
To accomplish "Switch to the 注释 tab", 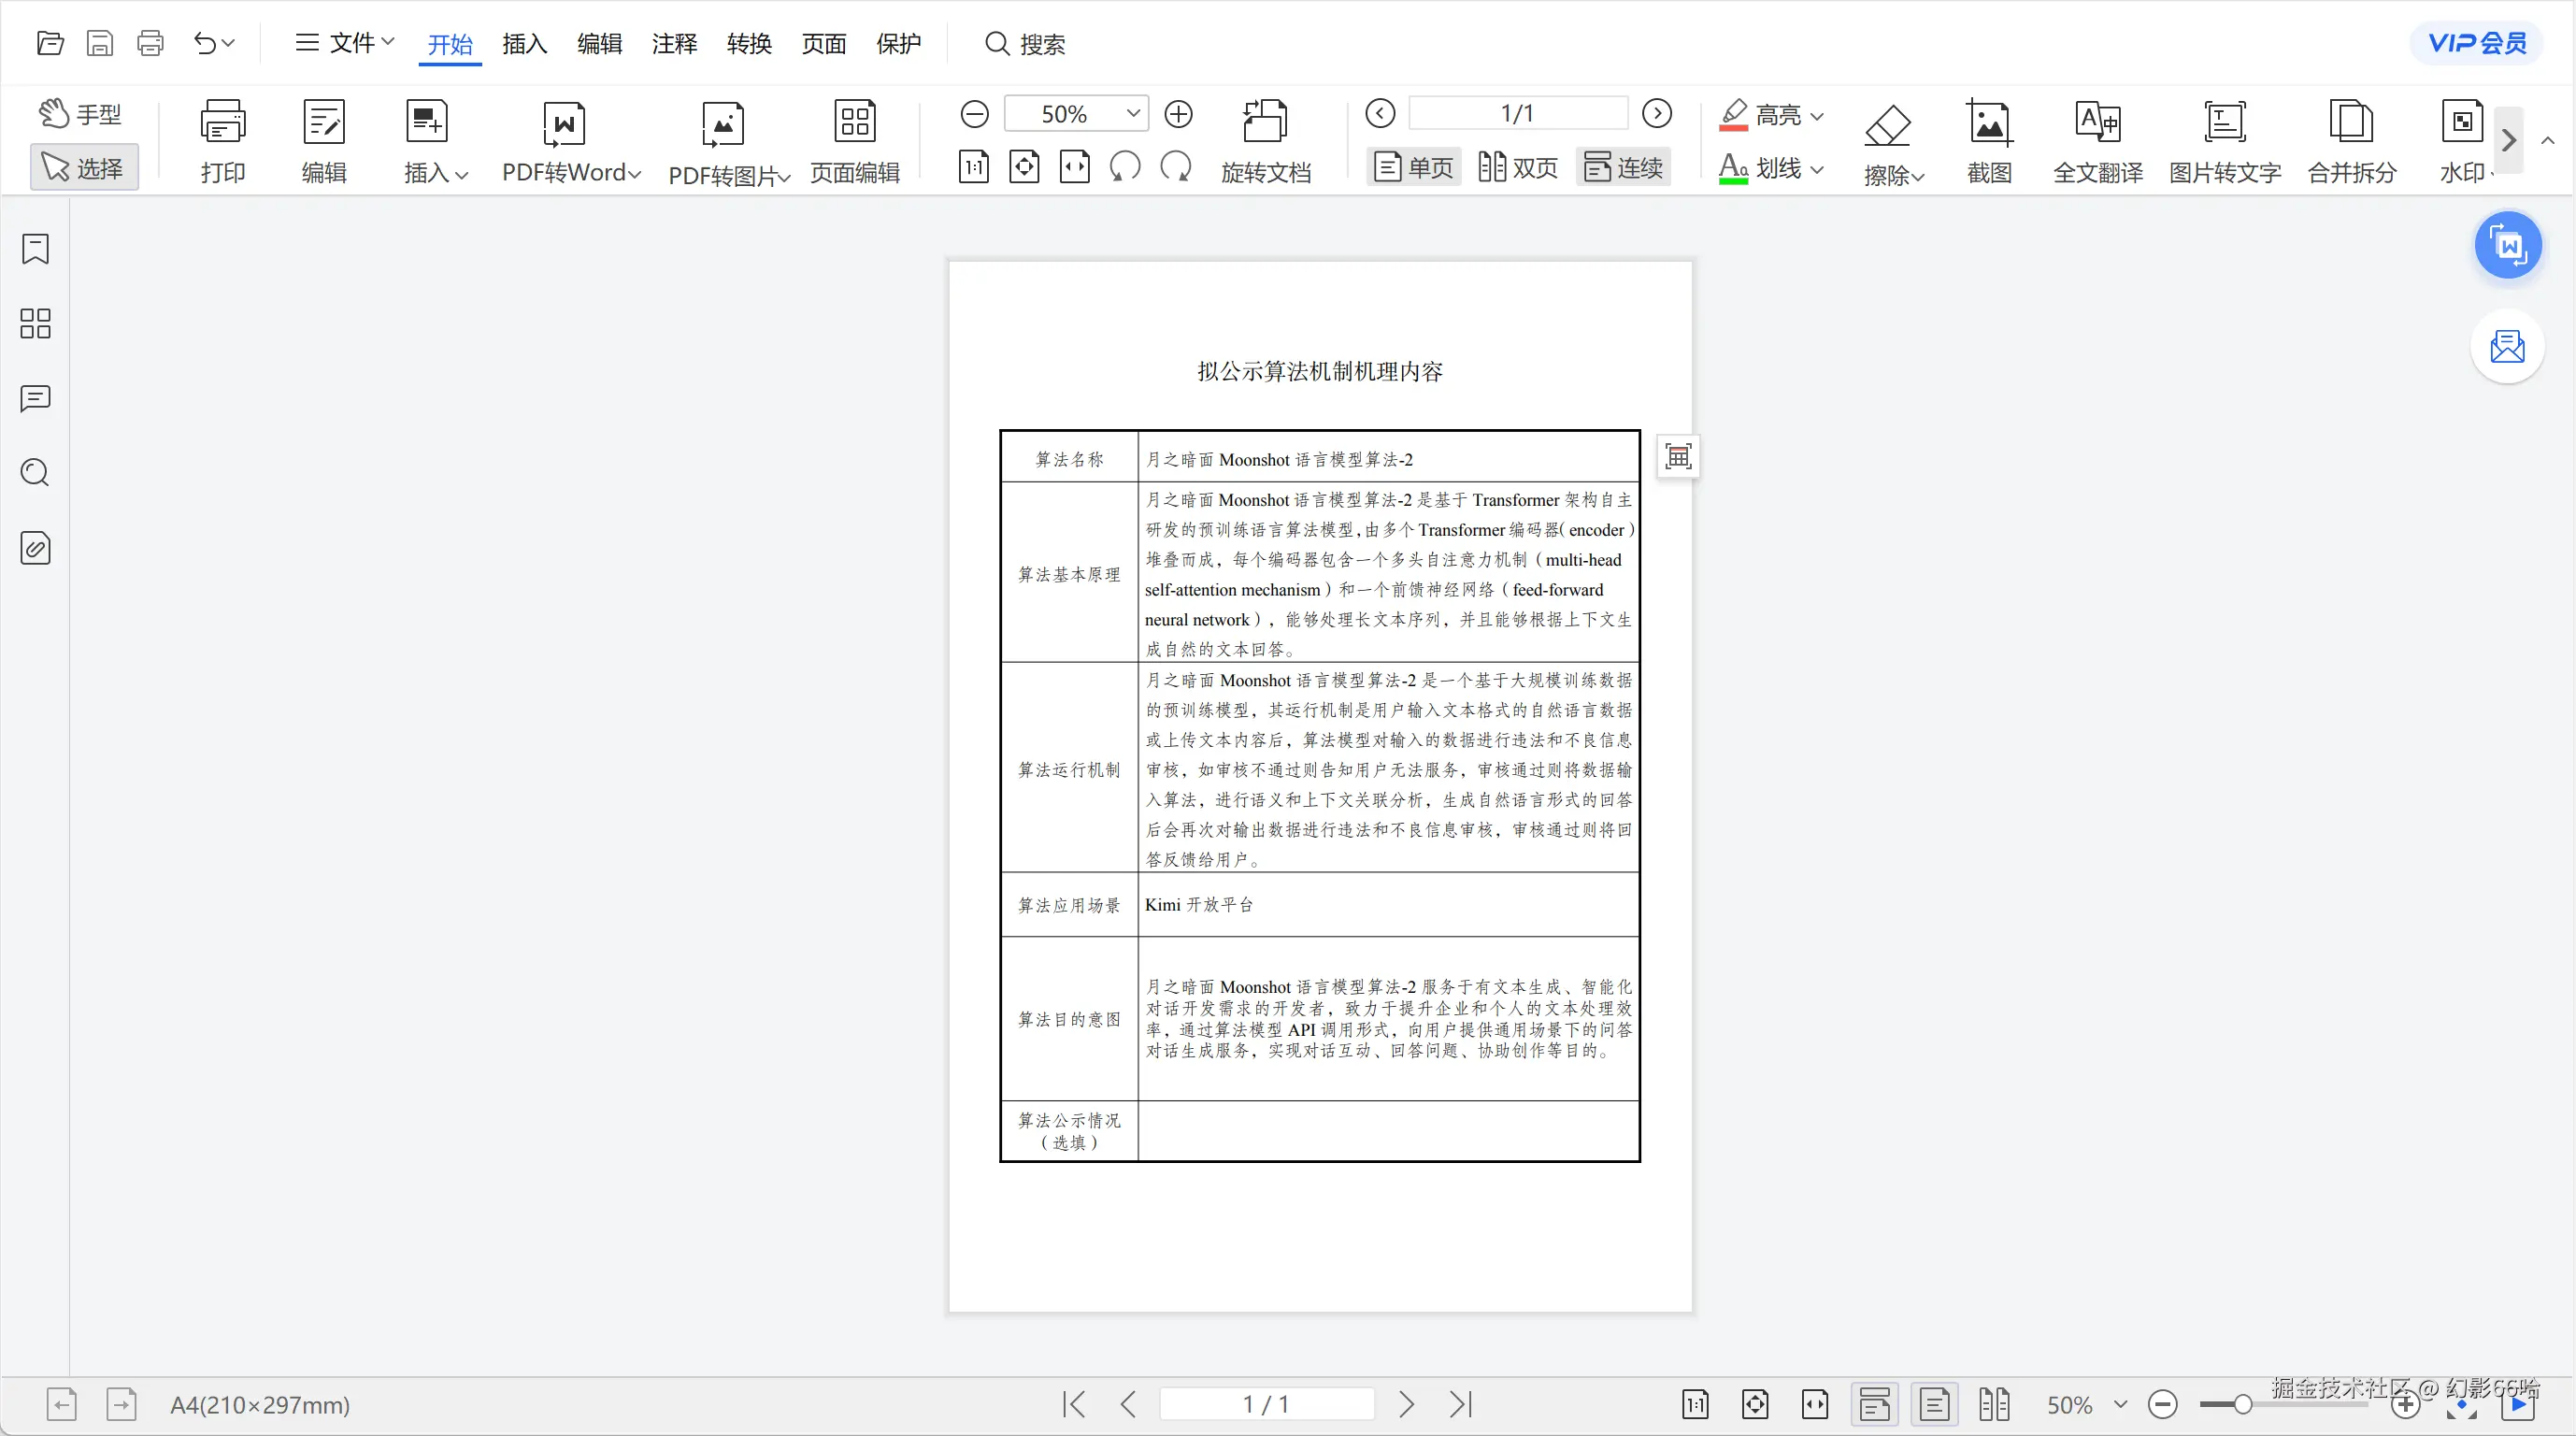I will pyautogui.click(x=674, y=44).
